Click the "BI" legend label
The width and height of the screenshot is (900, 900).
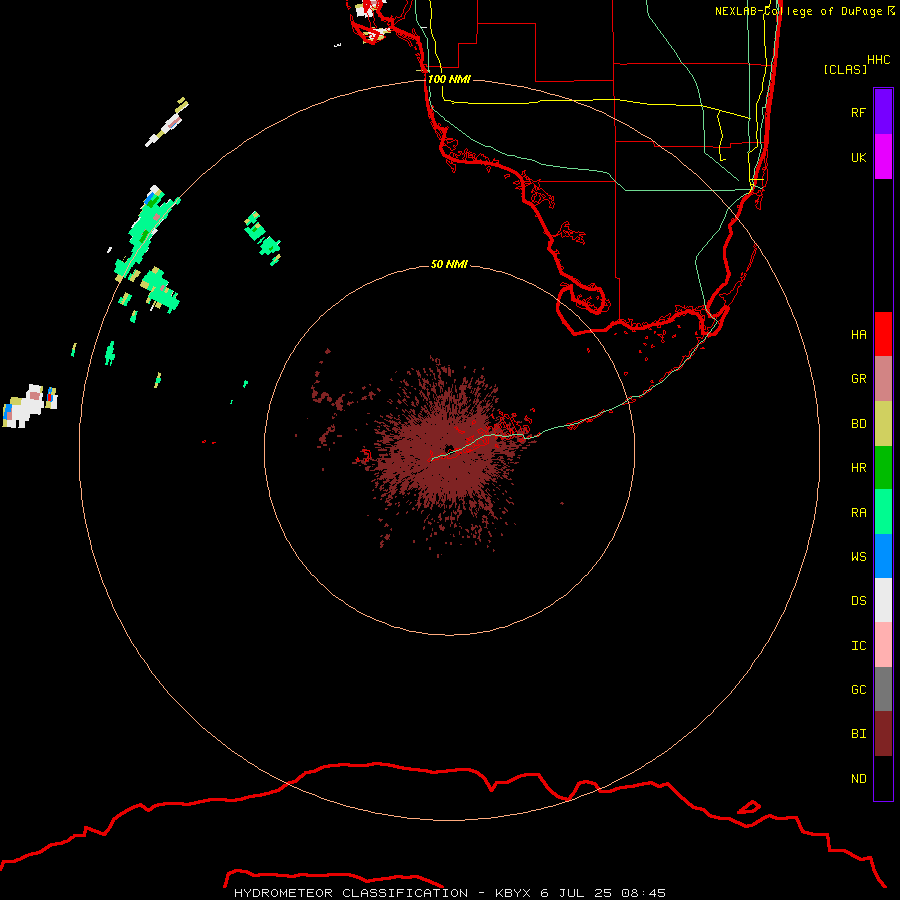[858, 734]
